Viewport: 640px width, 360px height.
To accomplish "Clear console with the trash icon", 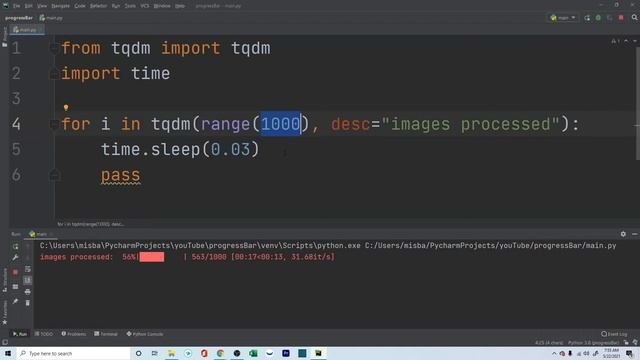I will [27, 303].
